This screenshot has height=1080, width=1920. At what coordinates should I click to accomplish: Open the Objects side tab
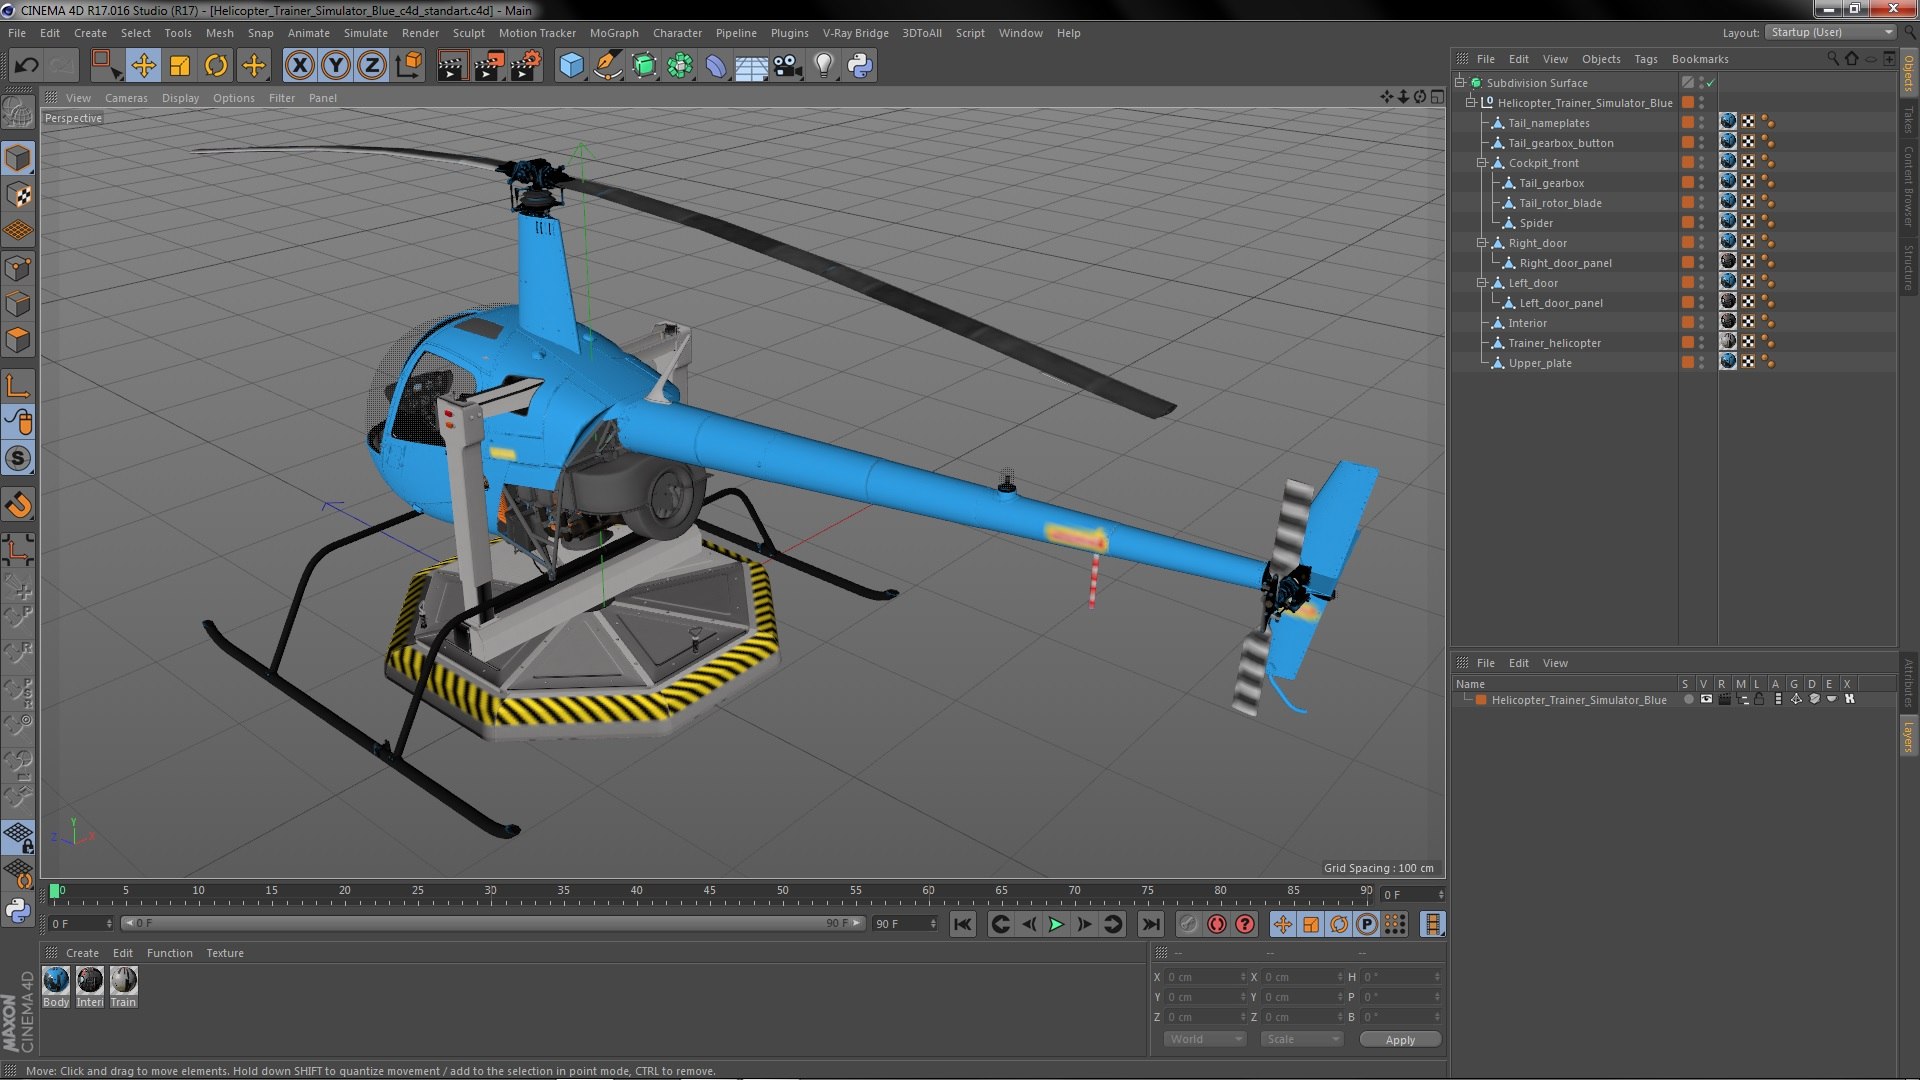click(1908, 73)
